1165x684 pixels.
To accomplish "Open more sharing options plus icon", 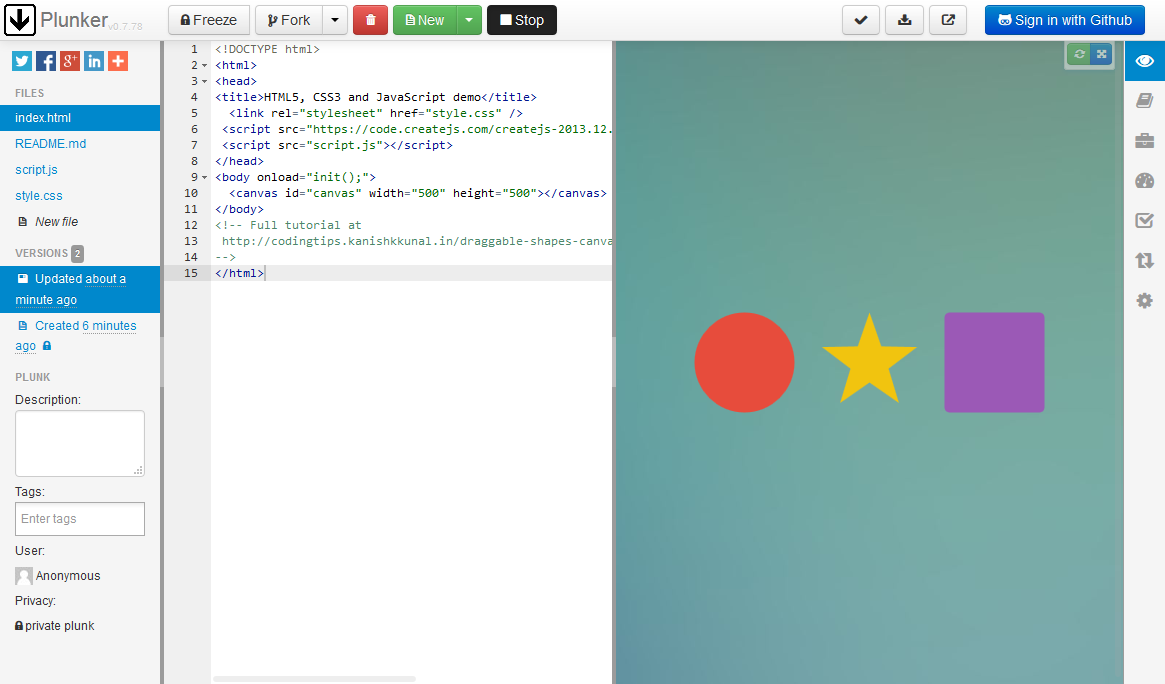I will [x=117, y=61].
